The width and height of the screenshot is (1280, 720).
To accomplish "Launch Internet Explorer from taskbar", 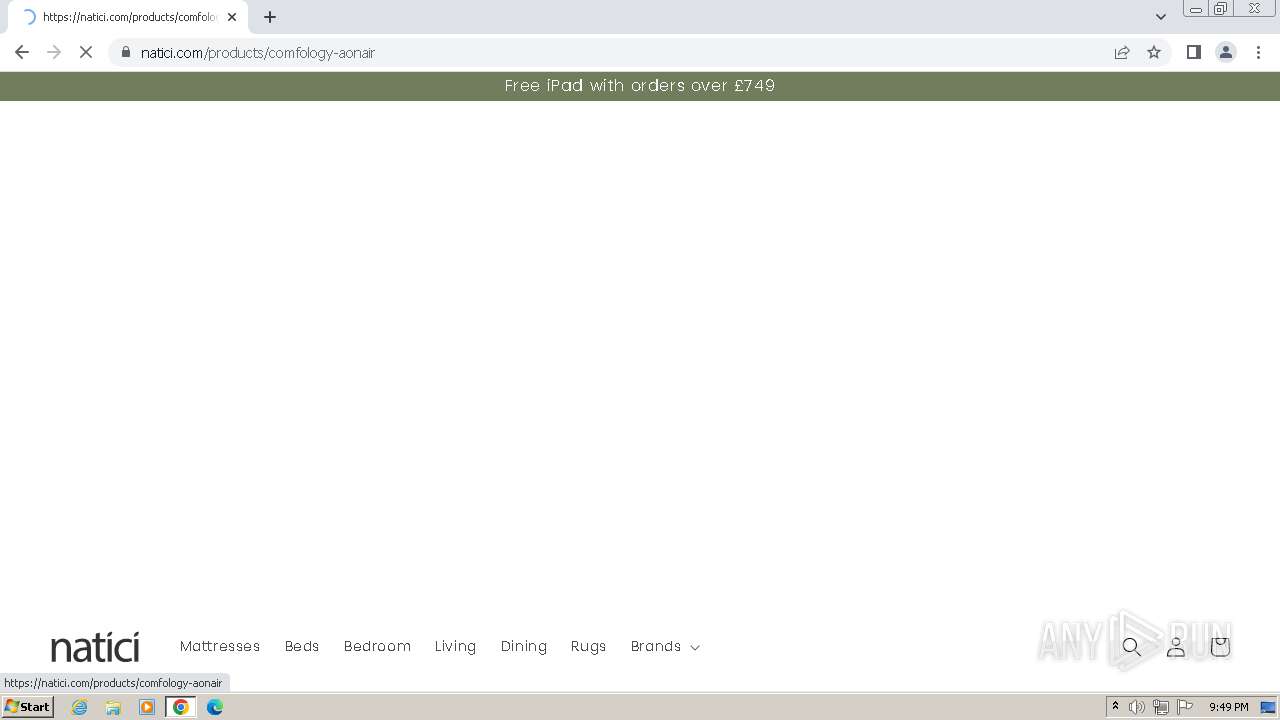I will pos(80,707).
